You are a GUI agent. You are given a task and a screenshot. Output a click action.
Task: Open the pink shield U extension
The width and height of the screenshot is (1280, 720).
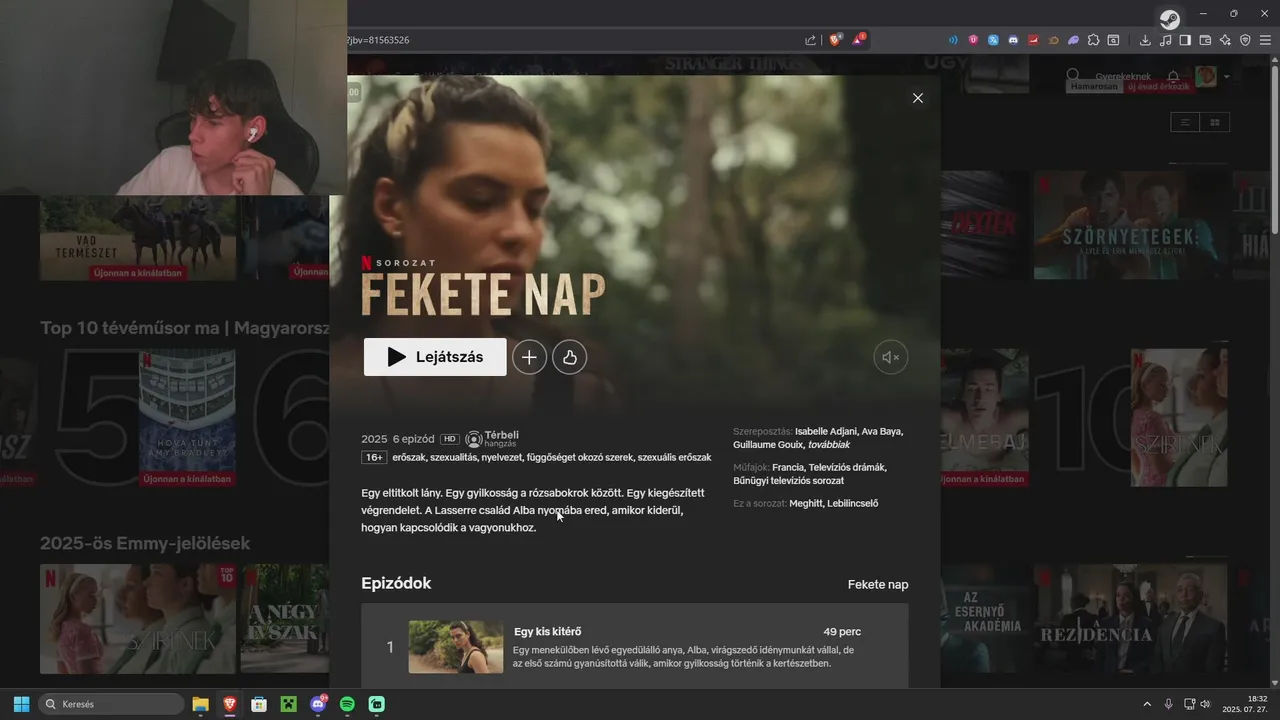973,40
